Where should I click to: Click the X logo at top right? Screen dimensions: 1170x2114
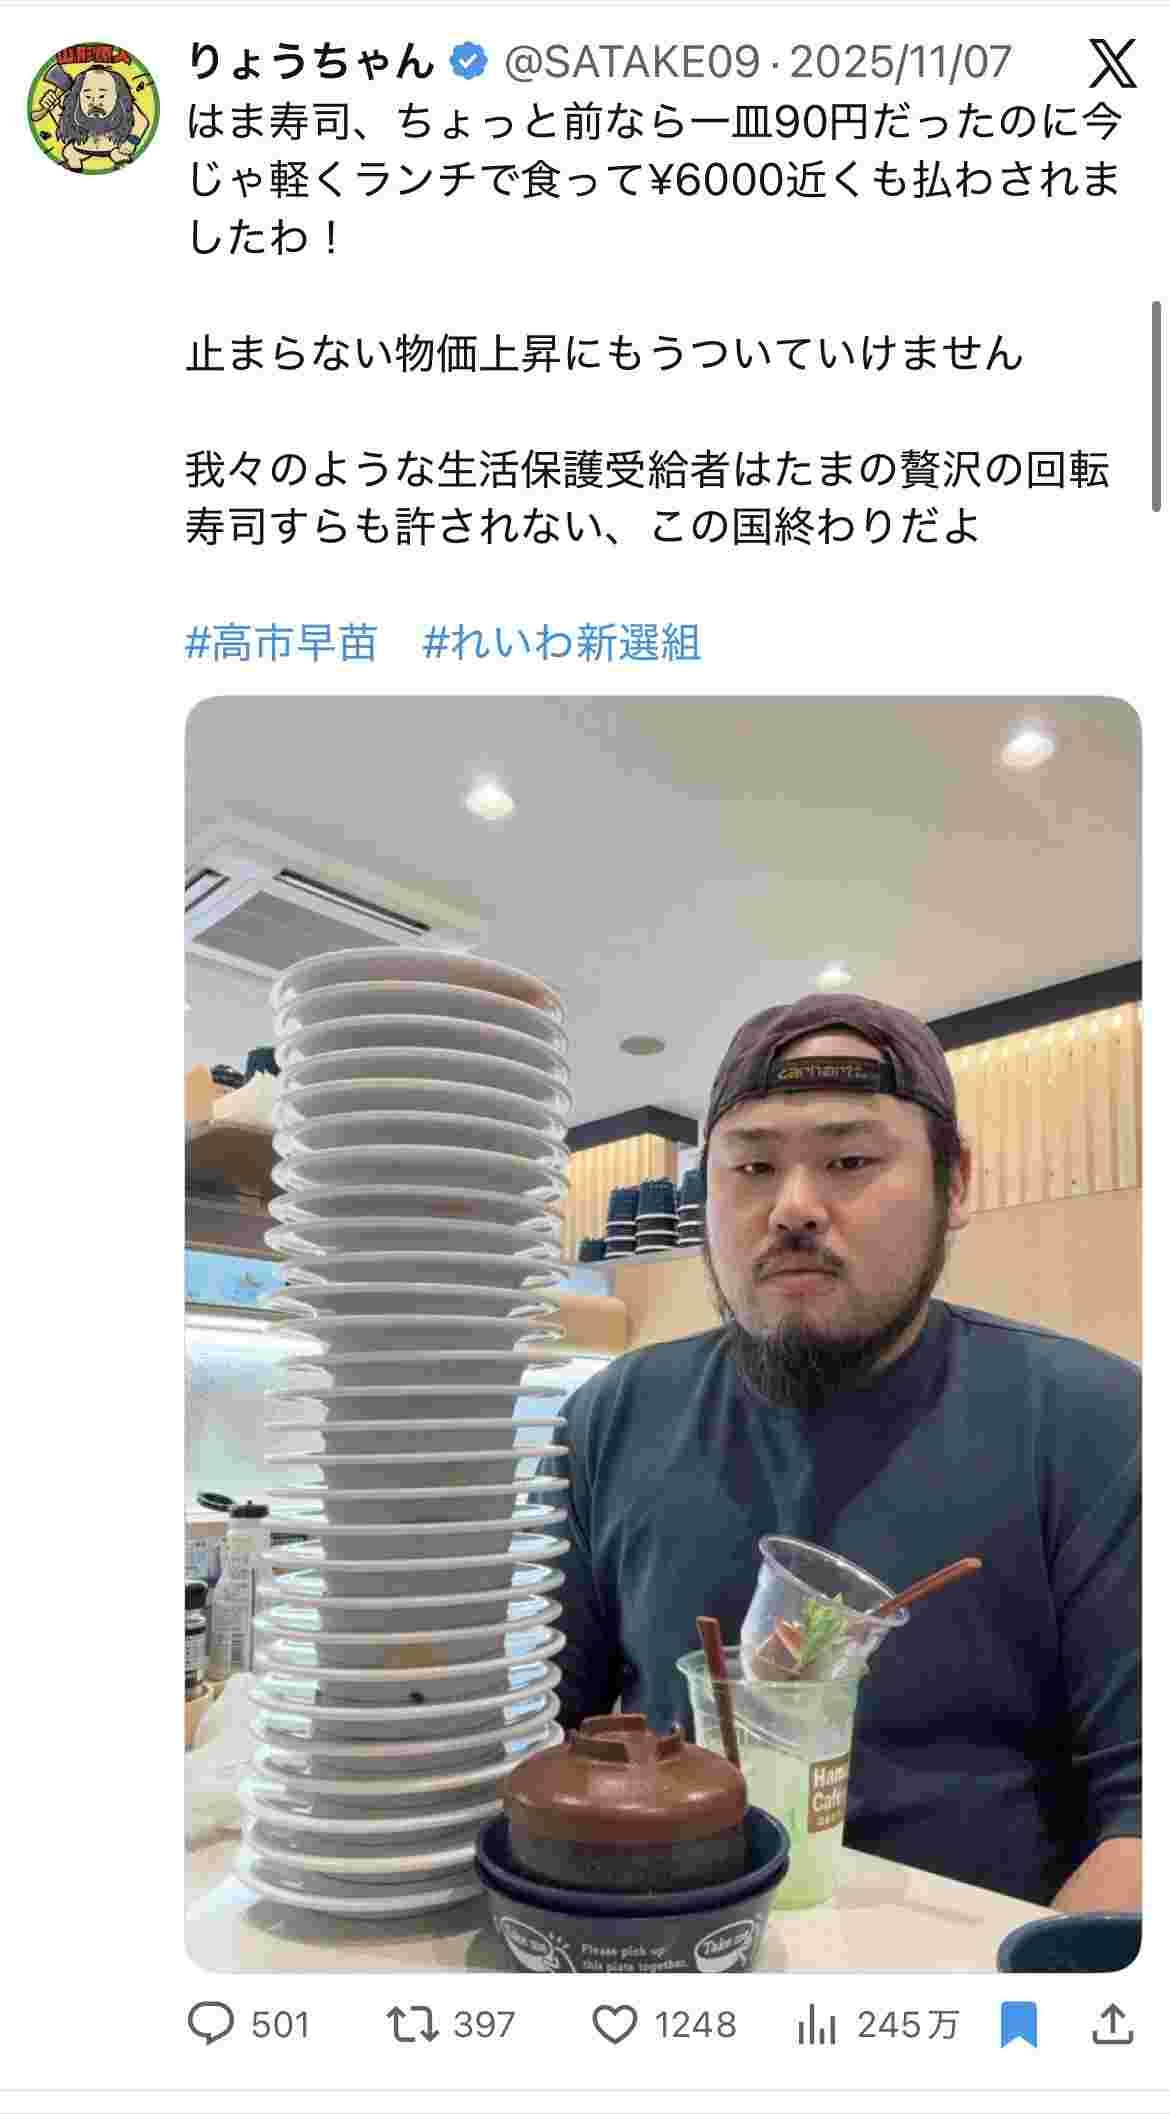pos(1113,65)
